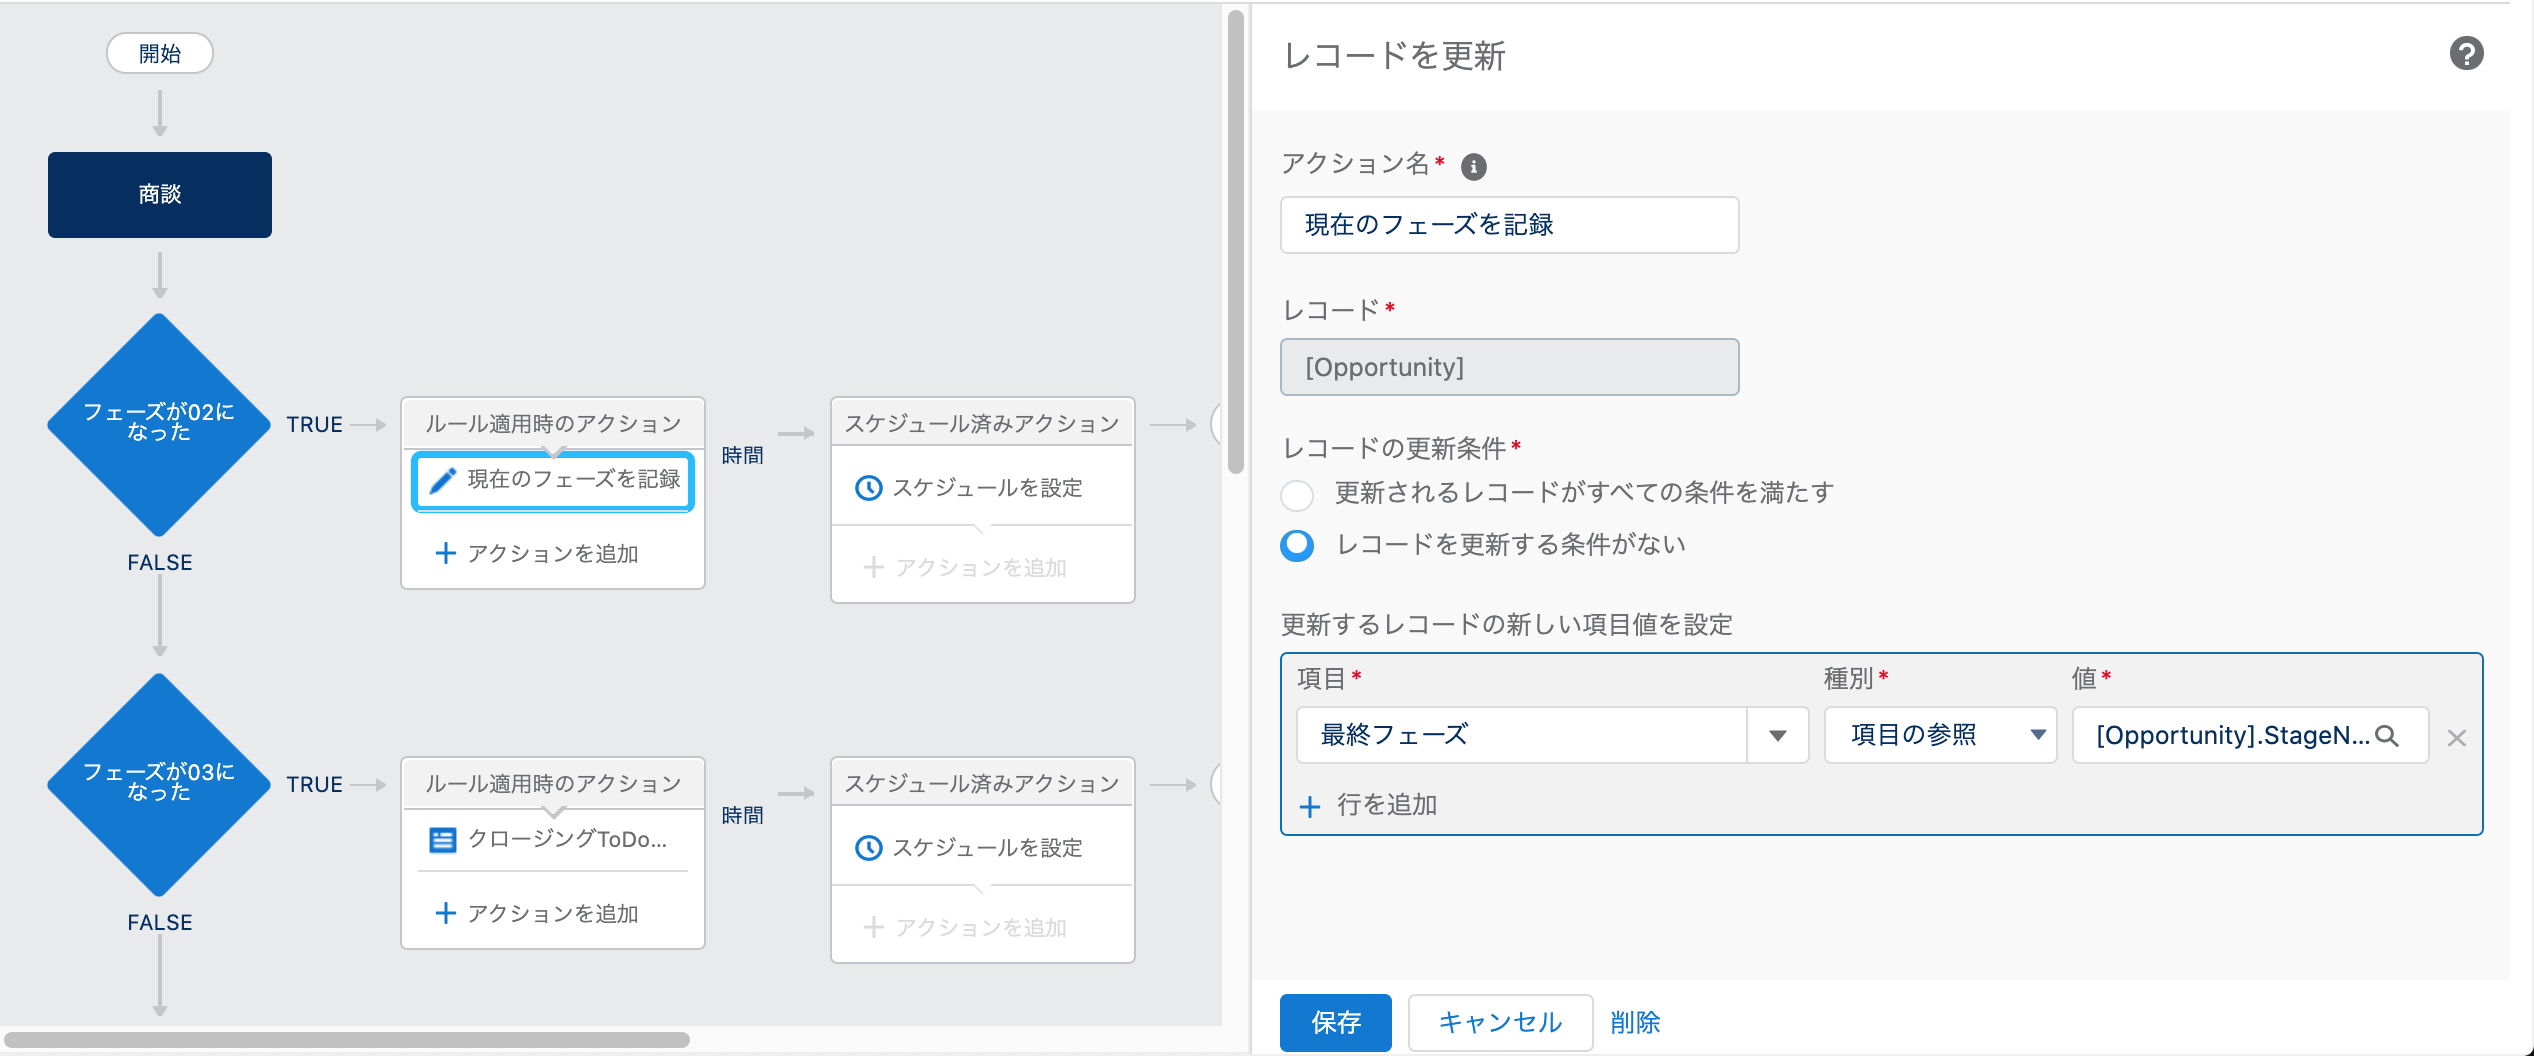Image resolution: width=2534 pixels, height=1056 pixels.
Task: Select レコードを更新する条件がない radio option
Action: coord(1297,546)
